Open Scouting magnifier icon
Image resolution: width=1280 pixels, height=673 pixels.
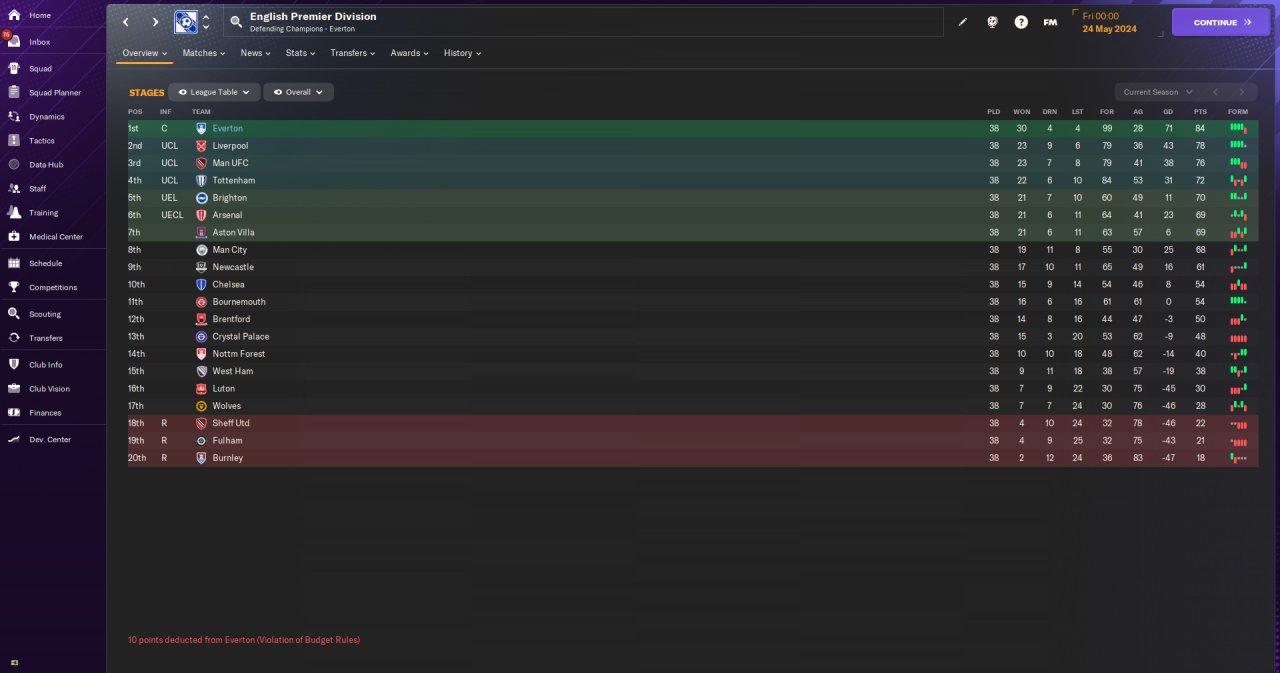coord(14,314)
